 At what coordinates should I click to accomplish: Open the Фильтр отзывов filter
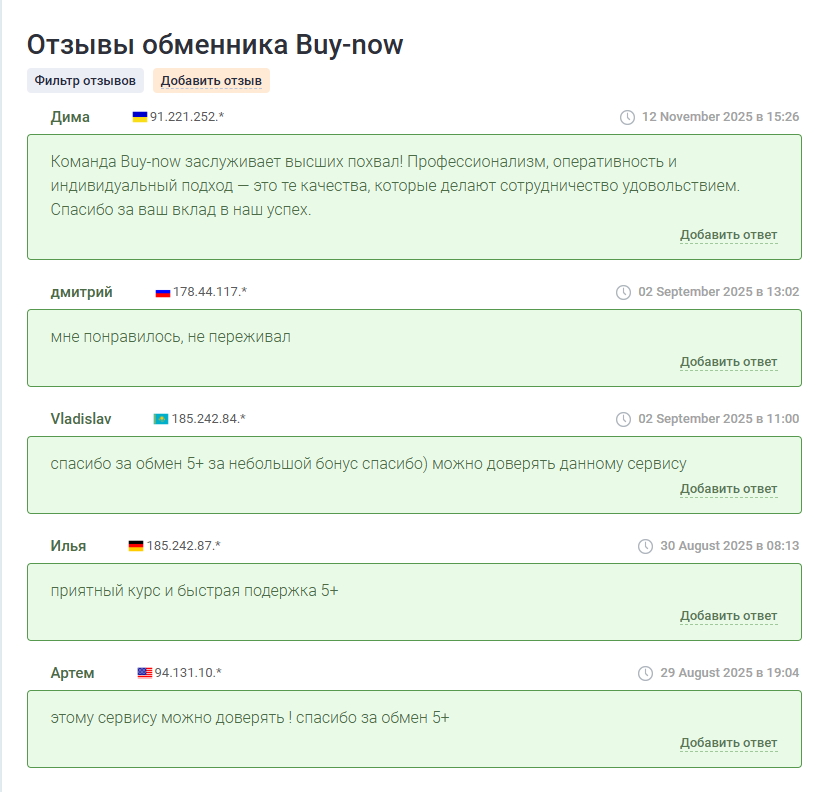coord(85,81)
